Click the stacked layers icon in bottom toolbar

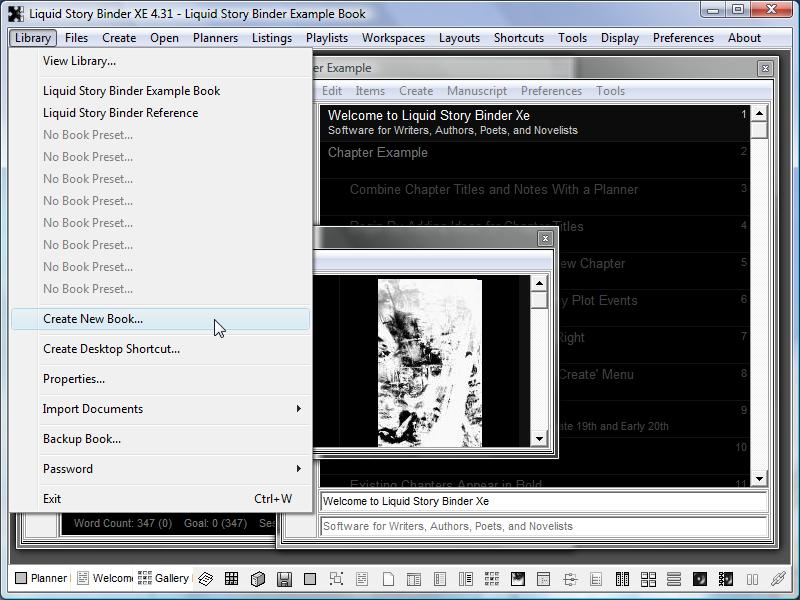click(206, 579)
